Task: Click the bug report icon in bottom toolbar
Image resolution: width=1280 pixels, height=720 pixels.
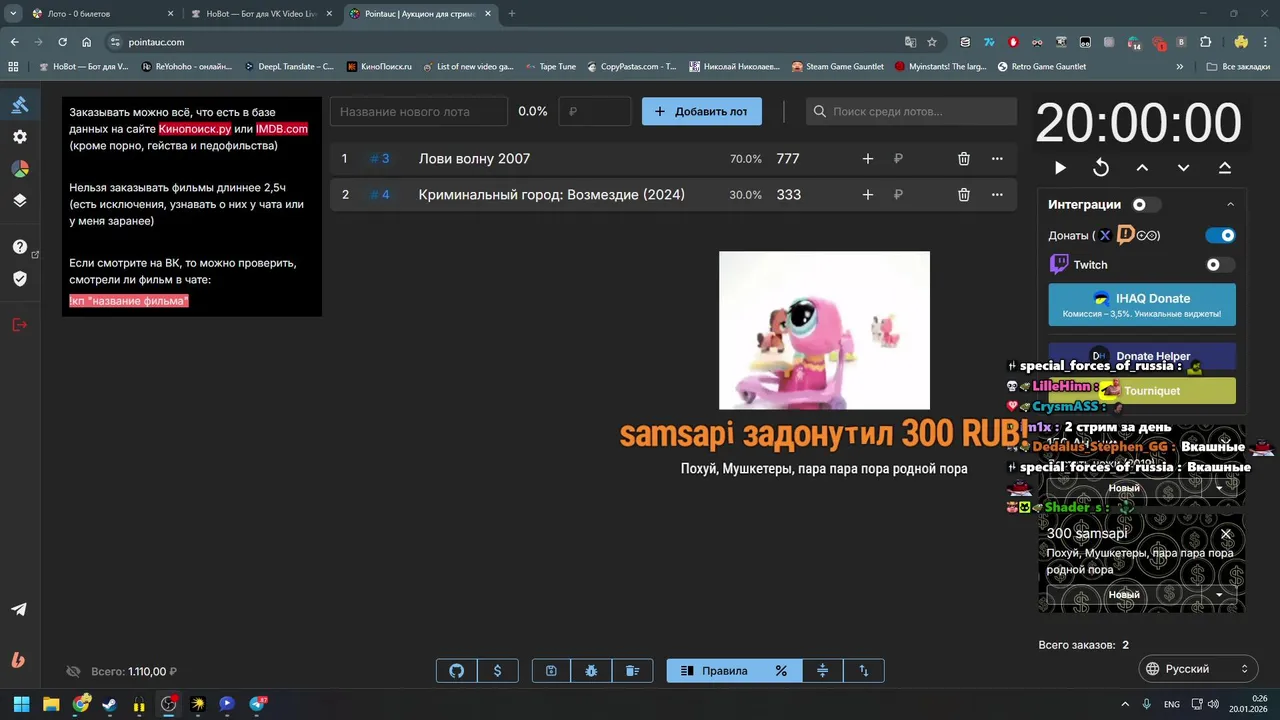Action: pyautogui.click(x=591, y=671)
